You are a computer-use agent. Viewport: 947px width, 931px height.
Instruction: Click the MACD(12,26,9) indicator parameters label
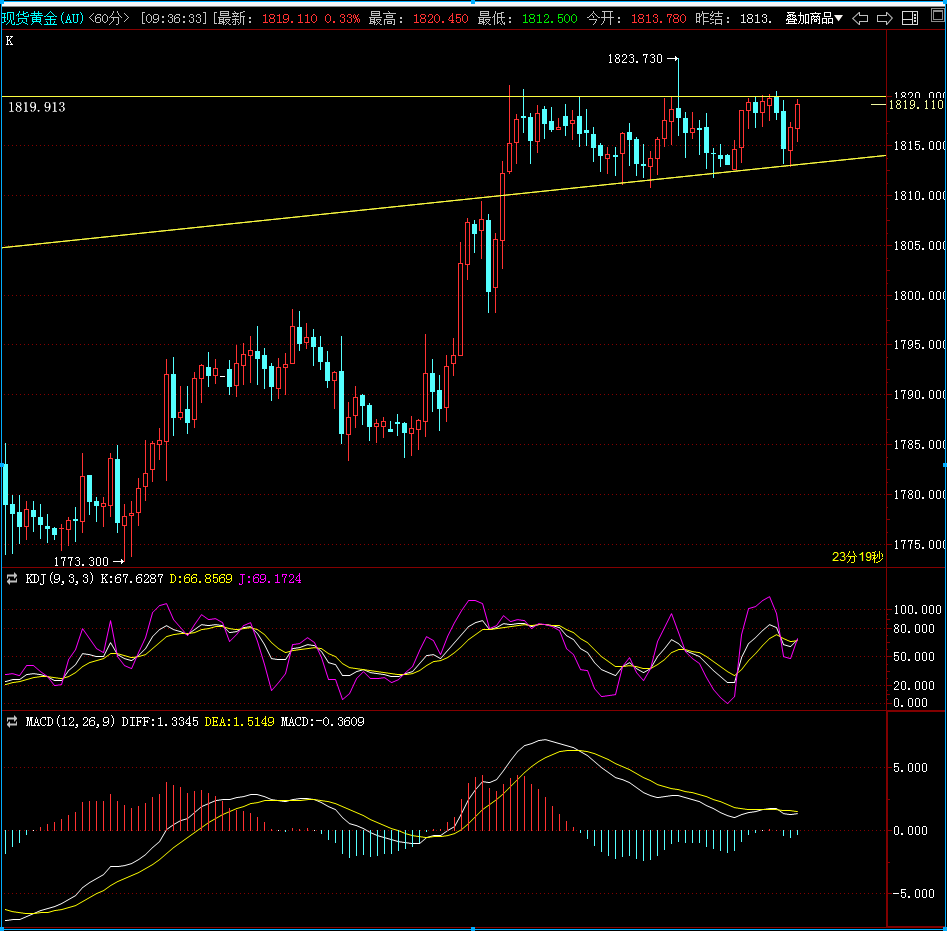(70, 721)
